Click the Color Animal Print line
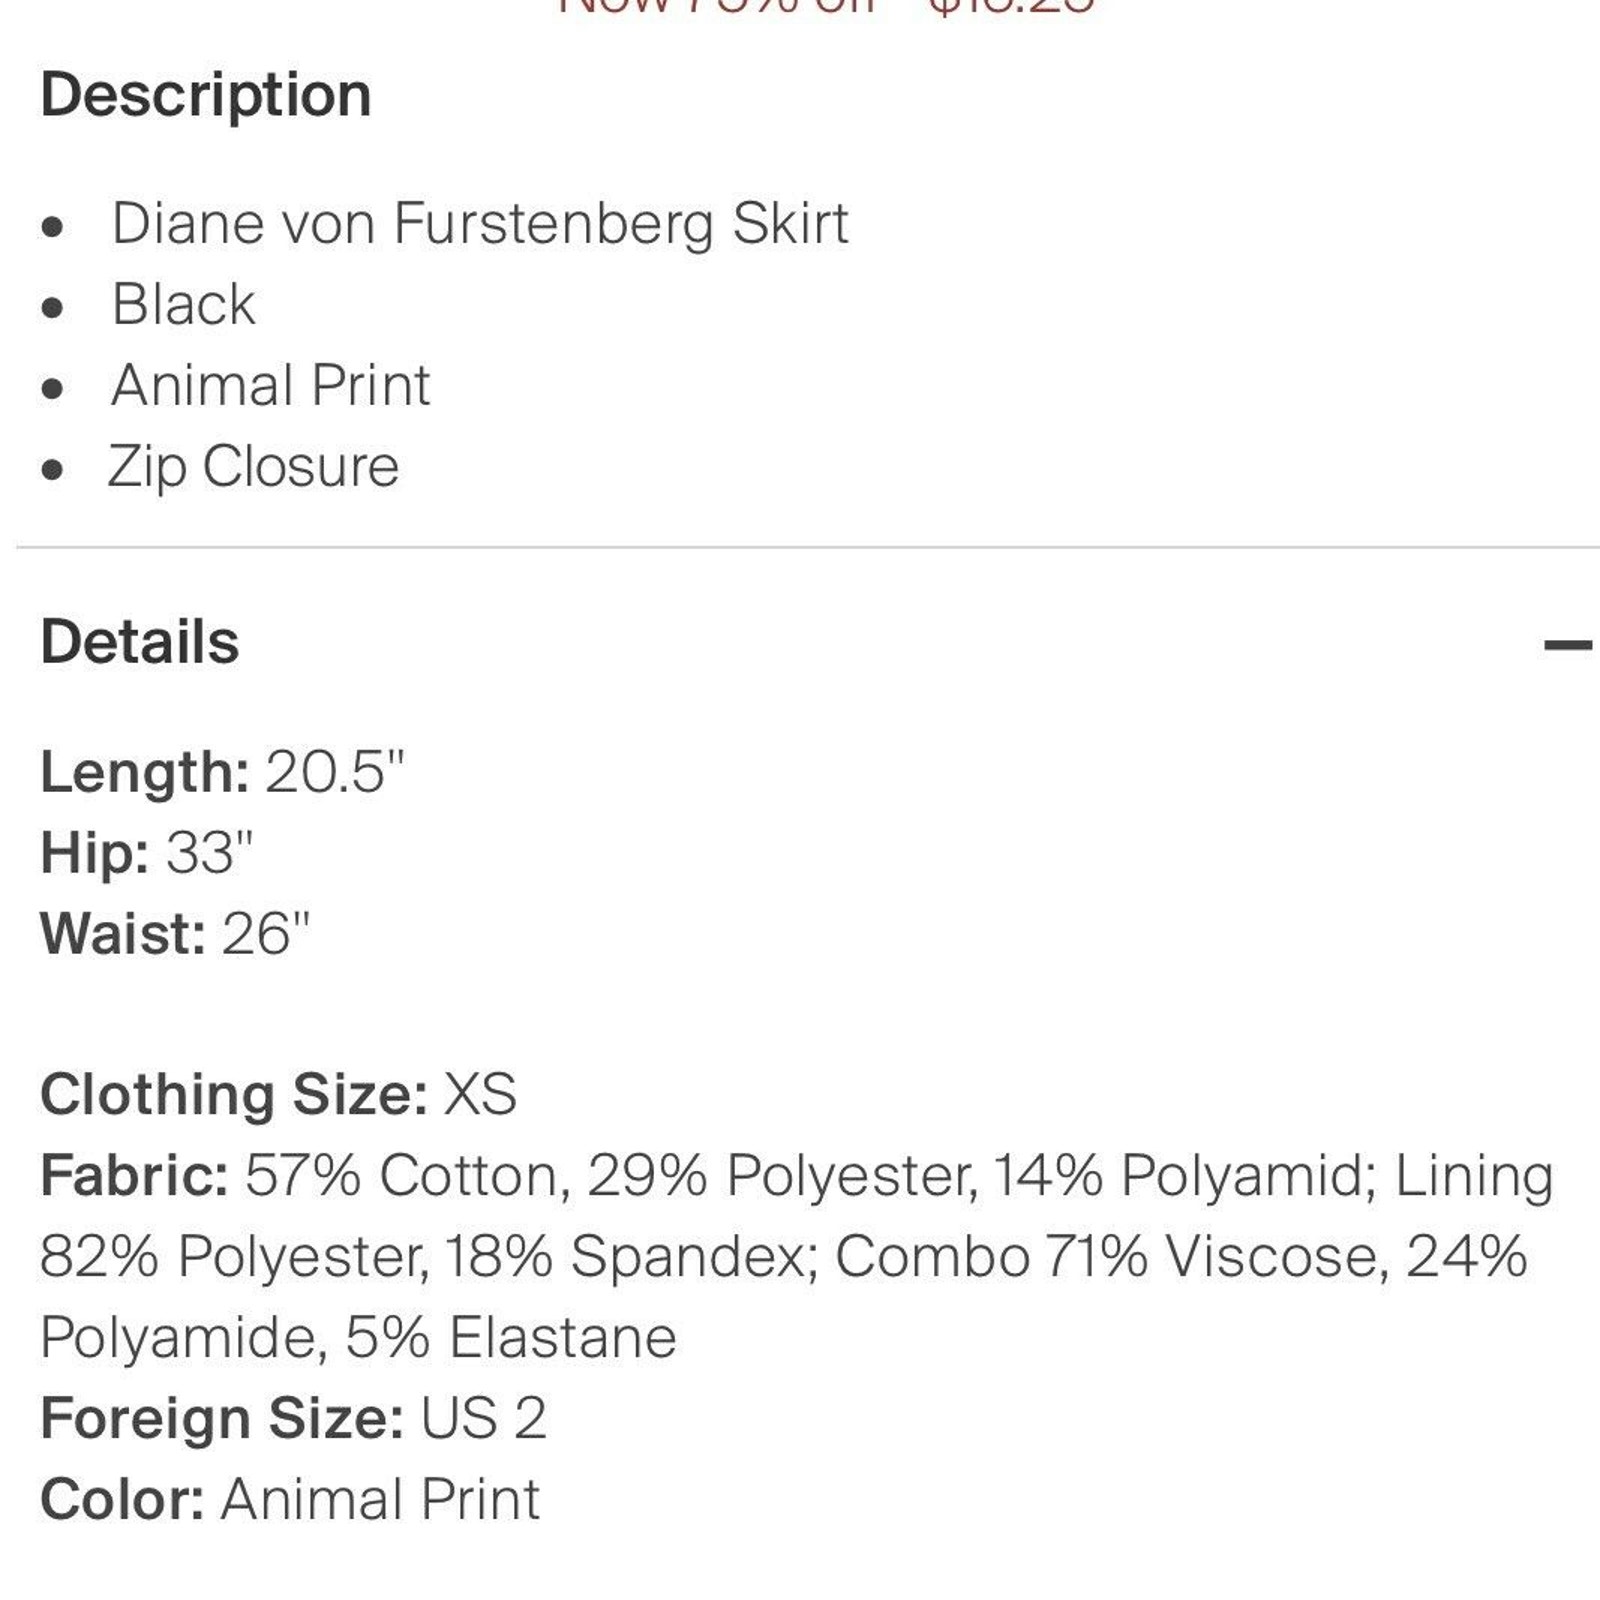The height and width of the screenshot is (1600, 1600). 290,1499
